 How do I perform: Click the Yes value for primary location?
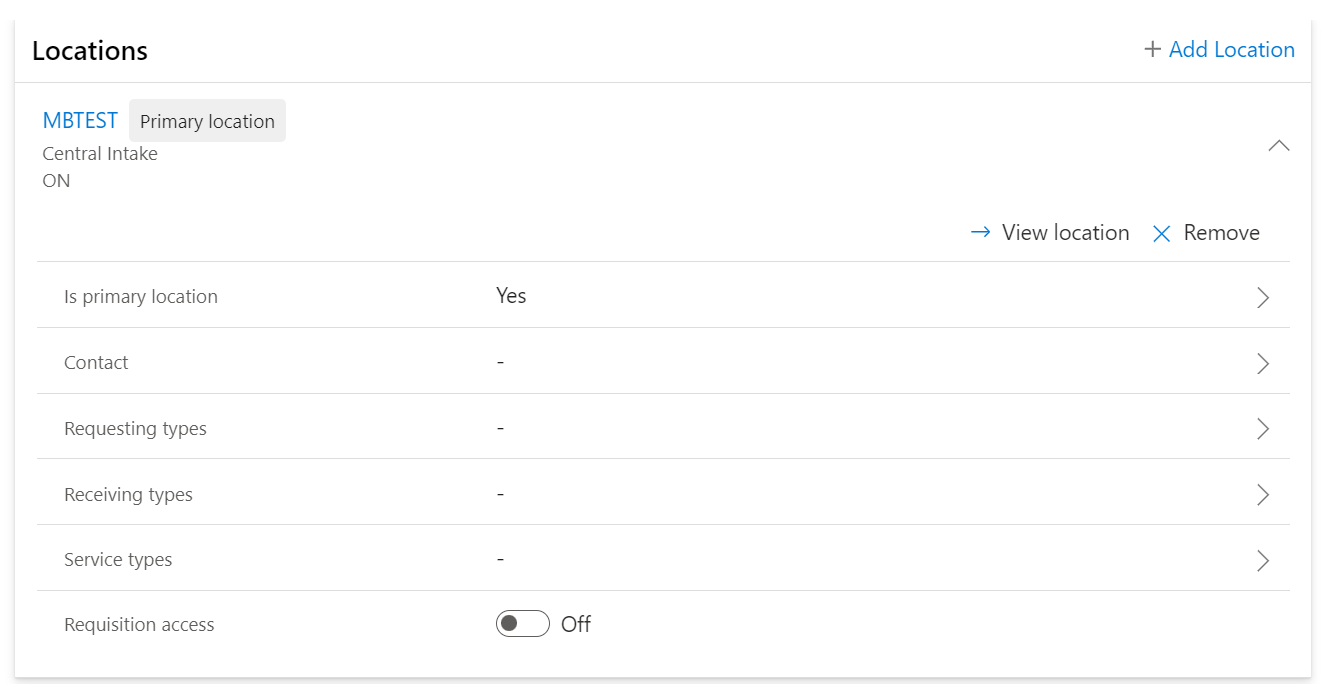(x=511, y=296)
